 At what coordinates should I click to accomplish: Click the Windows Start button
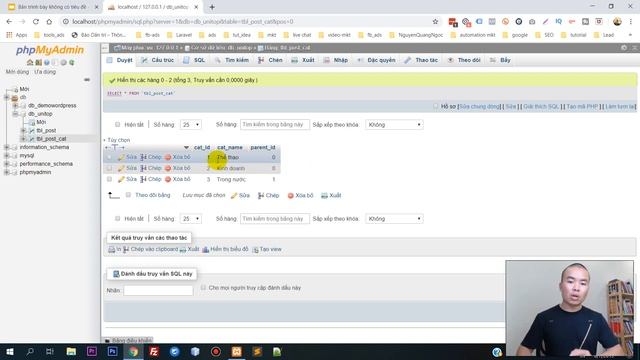(9, 351)
